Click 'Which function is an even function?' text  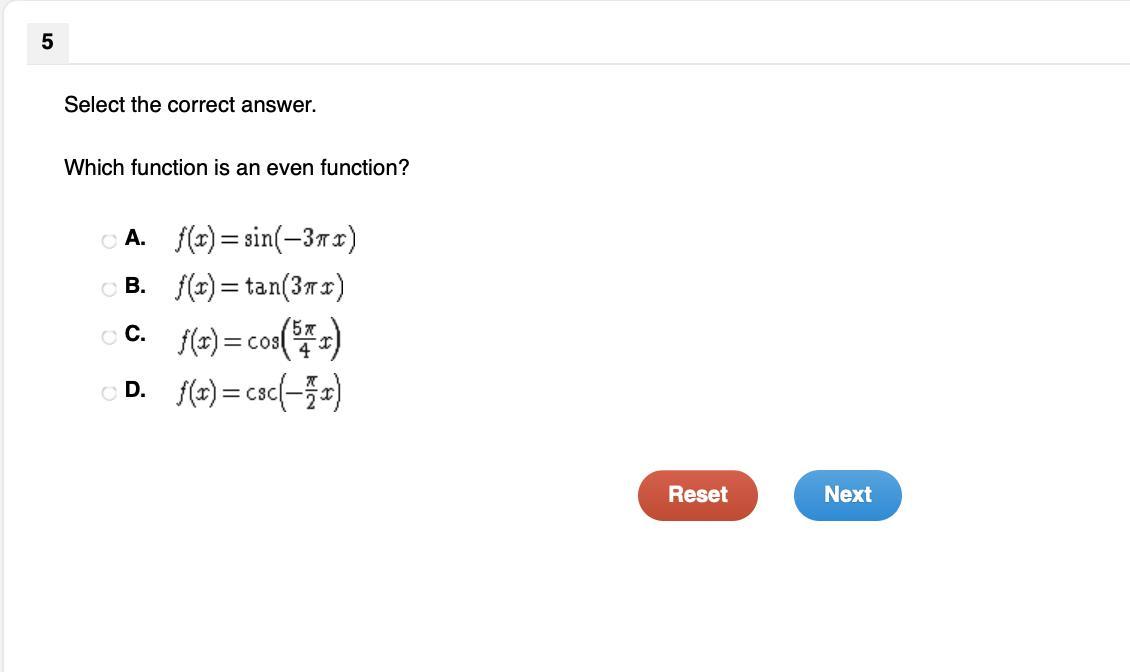[236, 168]
